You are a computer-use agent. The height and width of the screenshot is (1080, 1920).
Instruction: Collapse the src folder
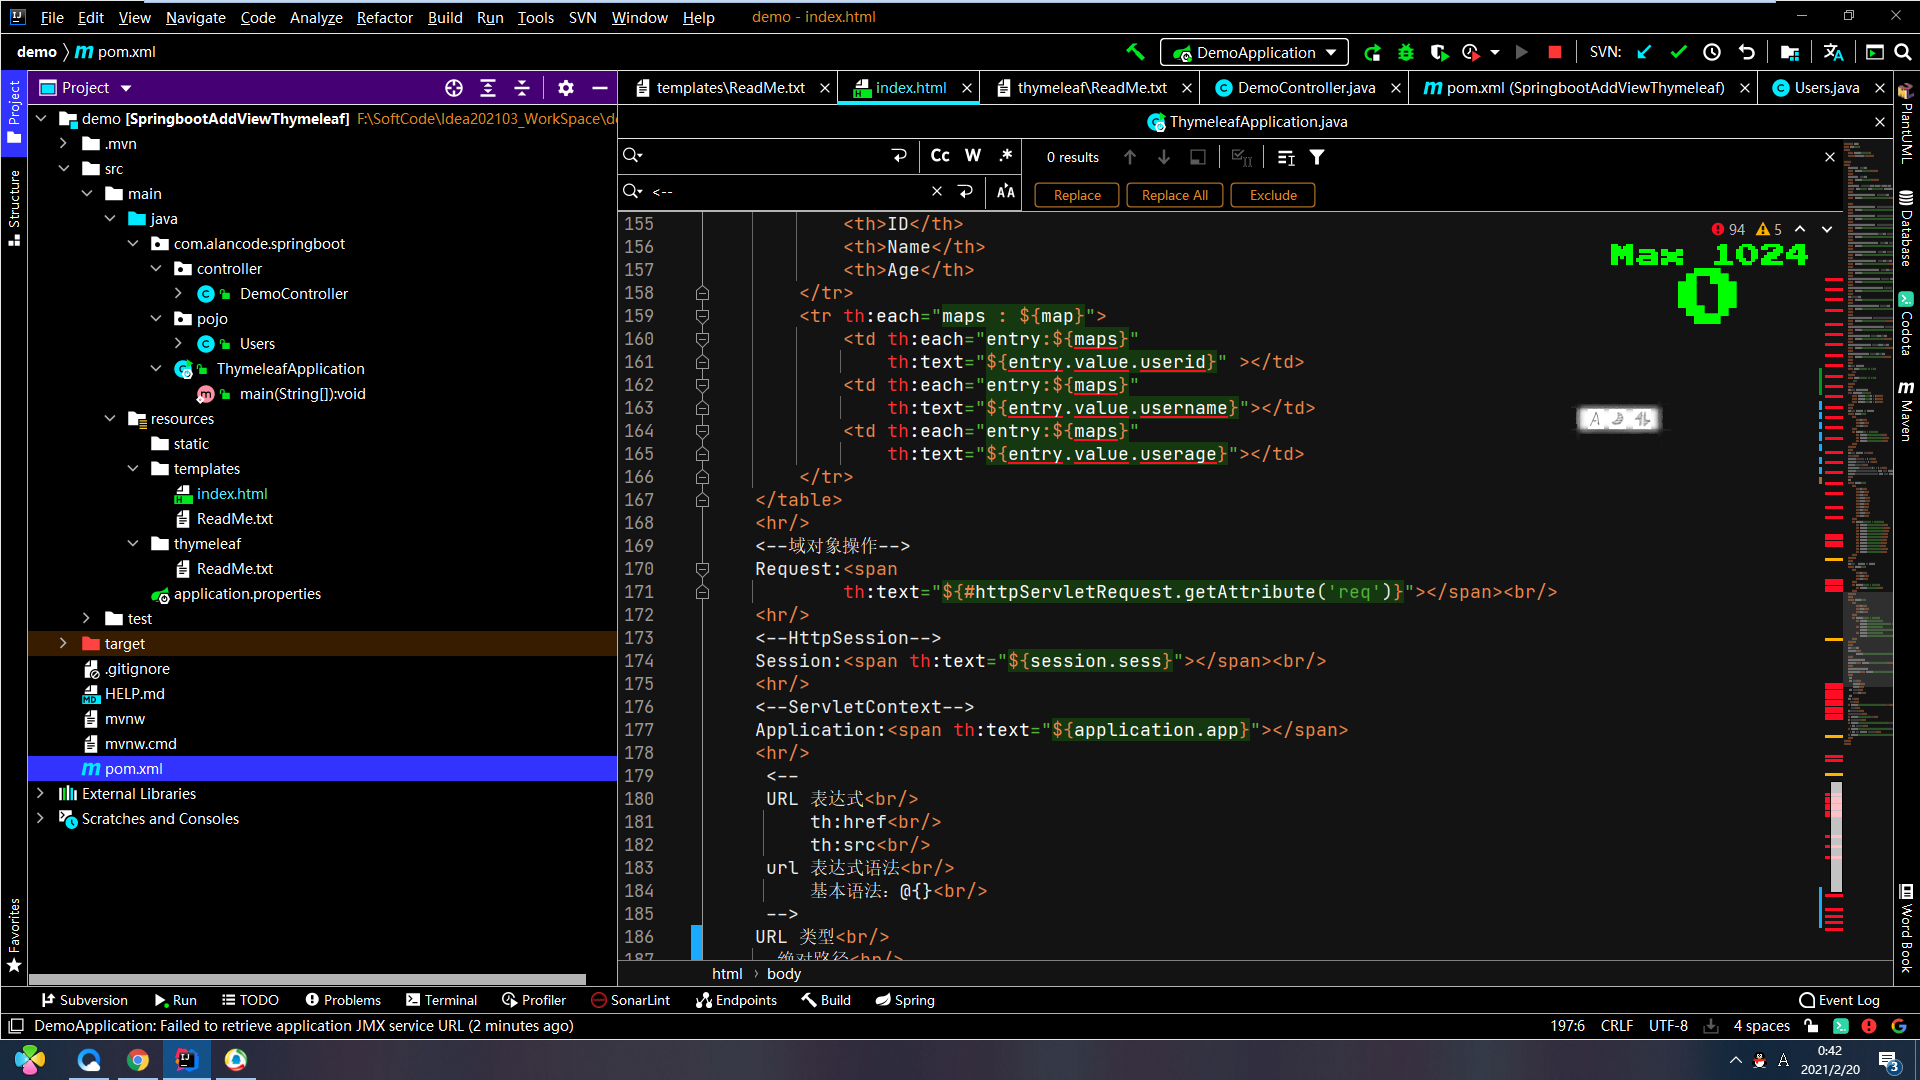click(x=63, y=169)
